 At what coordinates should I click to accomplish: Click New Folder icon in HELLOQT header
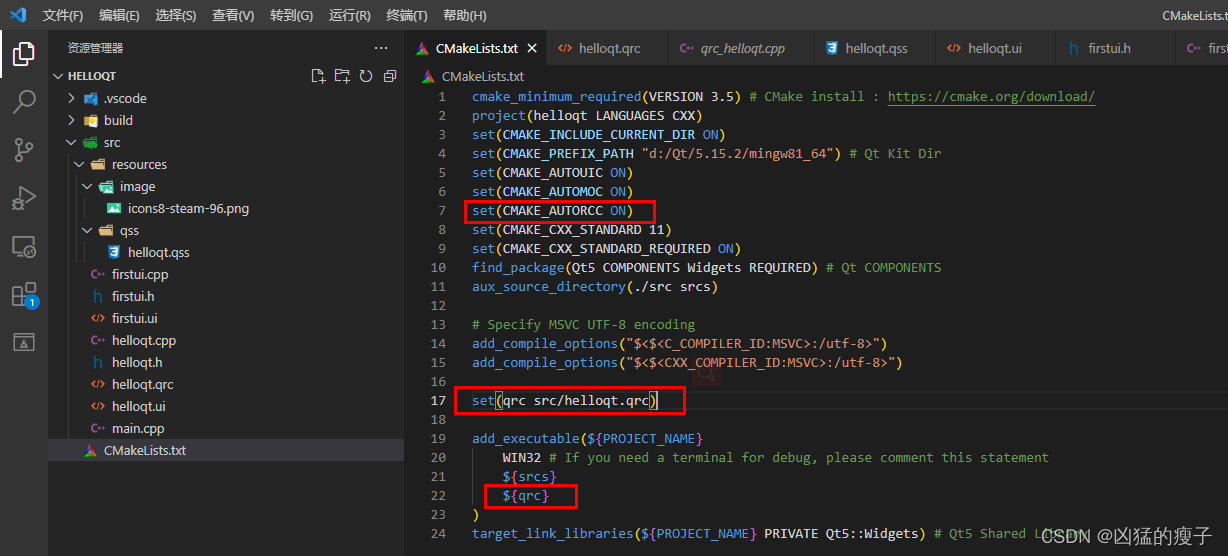(x=342, y=76)
